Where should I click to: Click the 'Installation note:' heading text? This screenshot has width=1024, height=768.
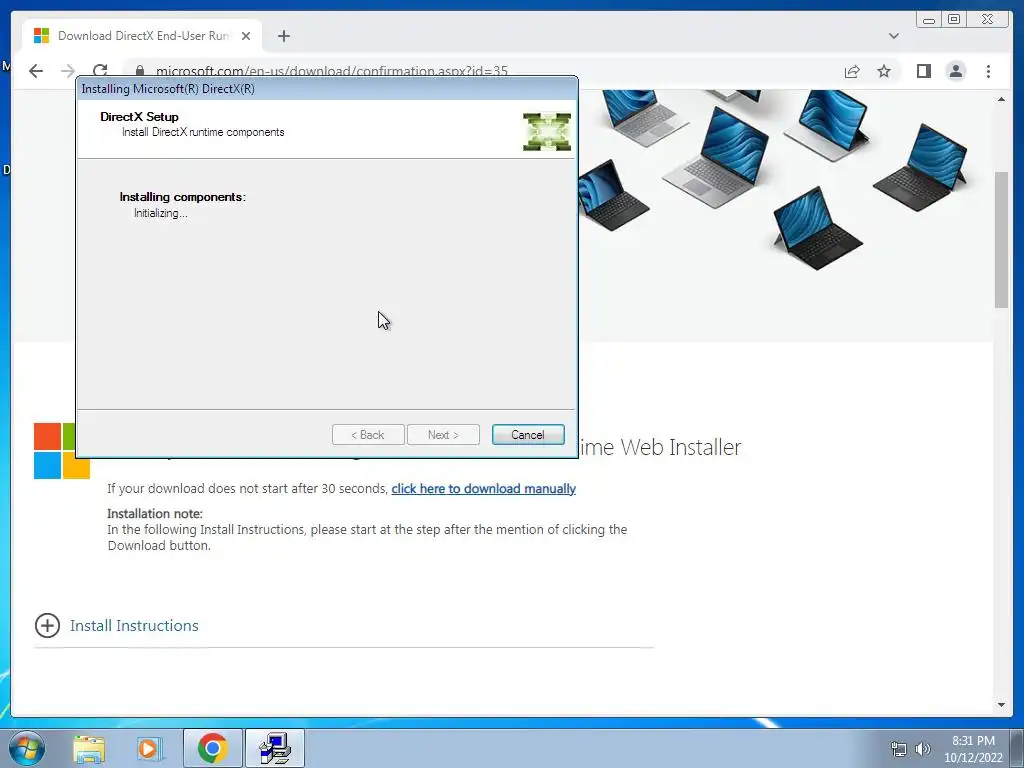point(155,513)
